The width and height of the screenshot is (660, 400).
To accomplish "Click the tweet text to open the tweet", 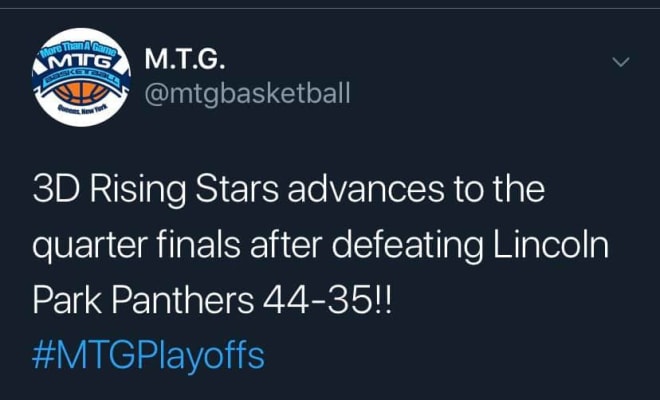I will (320, 245).
